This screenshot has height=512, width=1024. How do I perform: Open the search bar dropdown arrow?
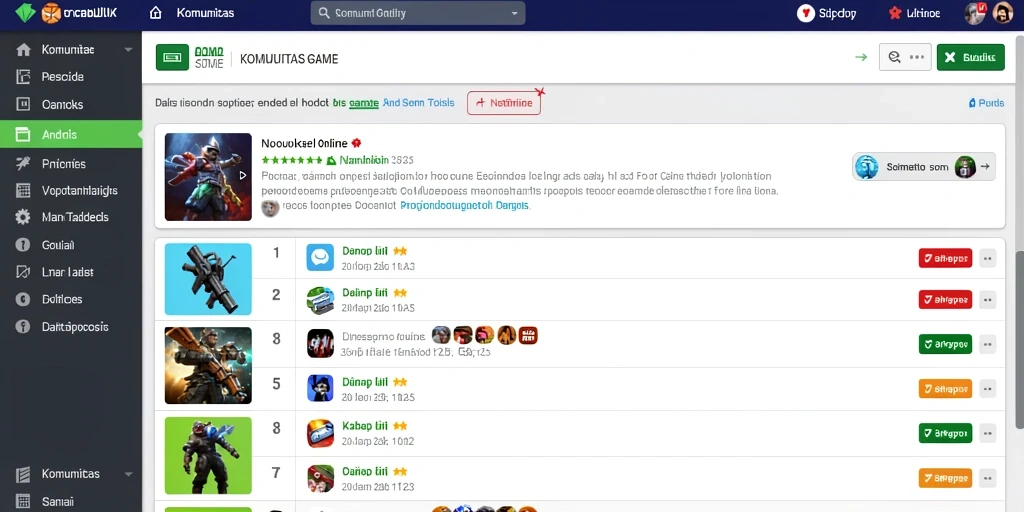[515, 13]
